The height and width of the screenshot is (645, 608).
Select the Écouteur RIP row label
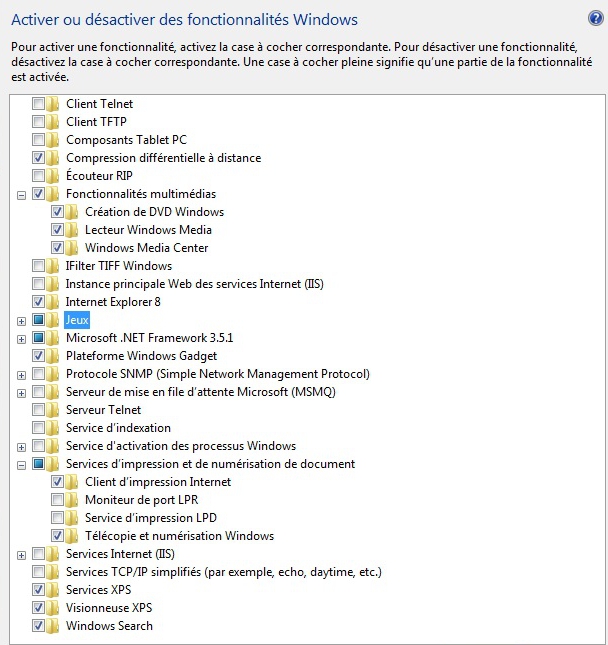coord(99,176)
